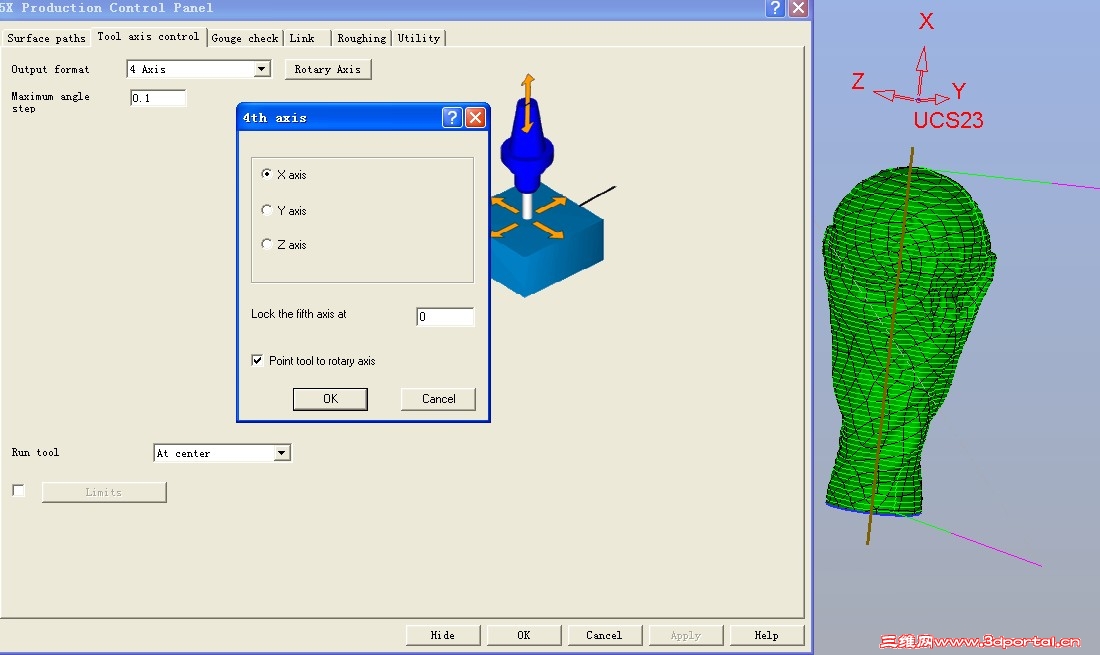Open the Output format dropdown
Screen dimensions: 1100x655
point(262,69)
